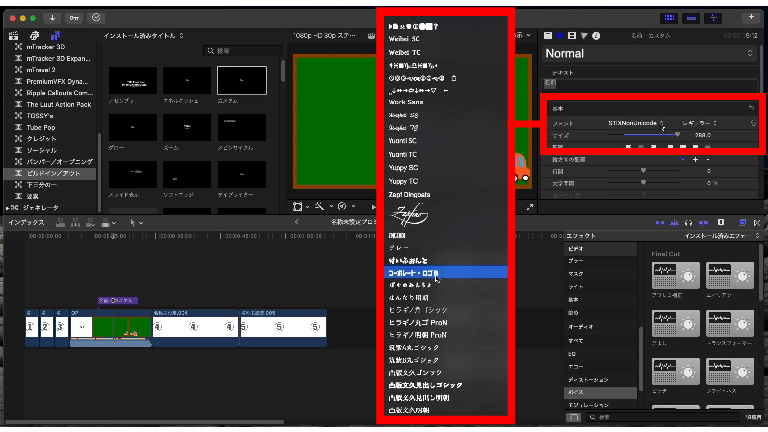Click in the inspector text entry field
This screenshot has height=432, width=768.
point(649,84)
